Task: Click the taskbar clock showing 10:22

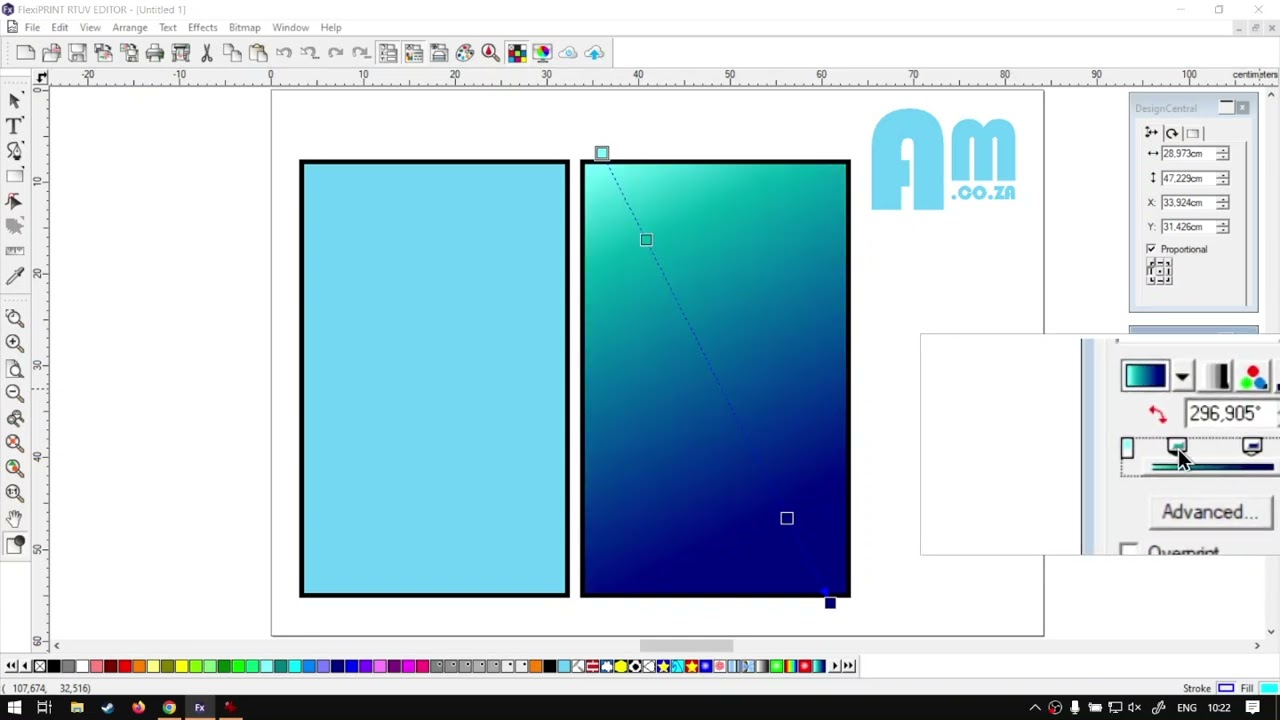Action: click(x=1218, y=708)
